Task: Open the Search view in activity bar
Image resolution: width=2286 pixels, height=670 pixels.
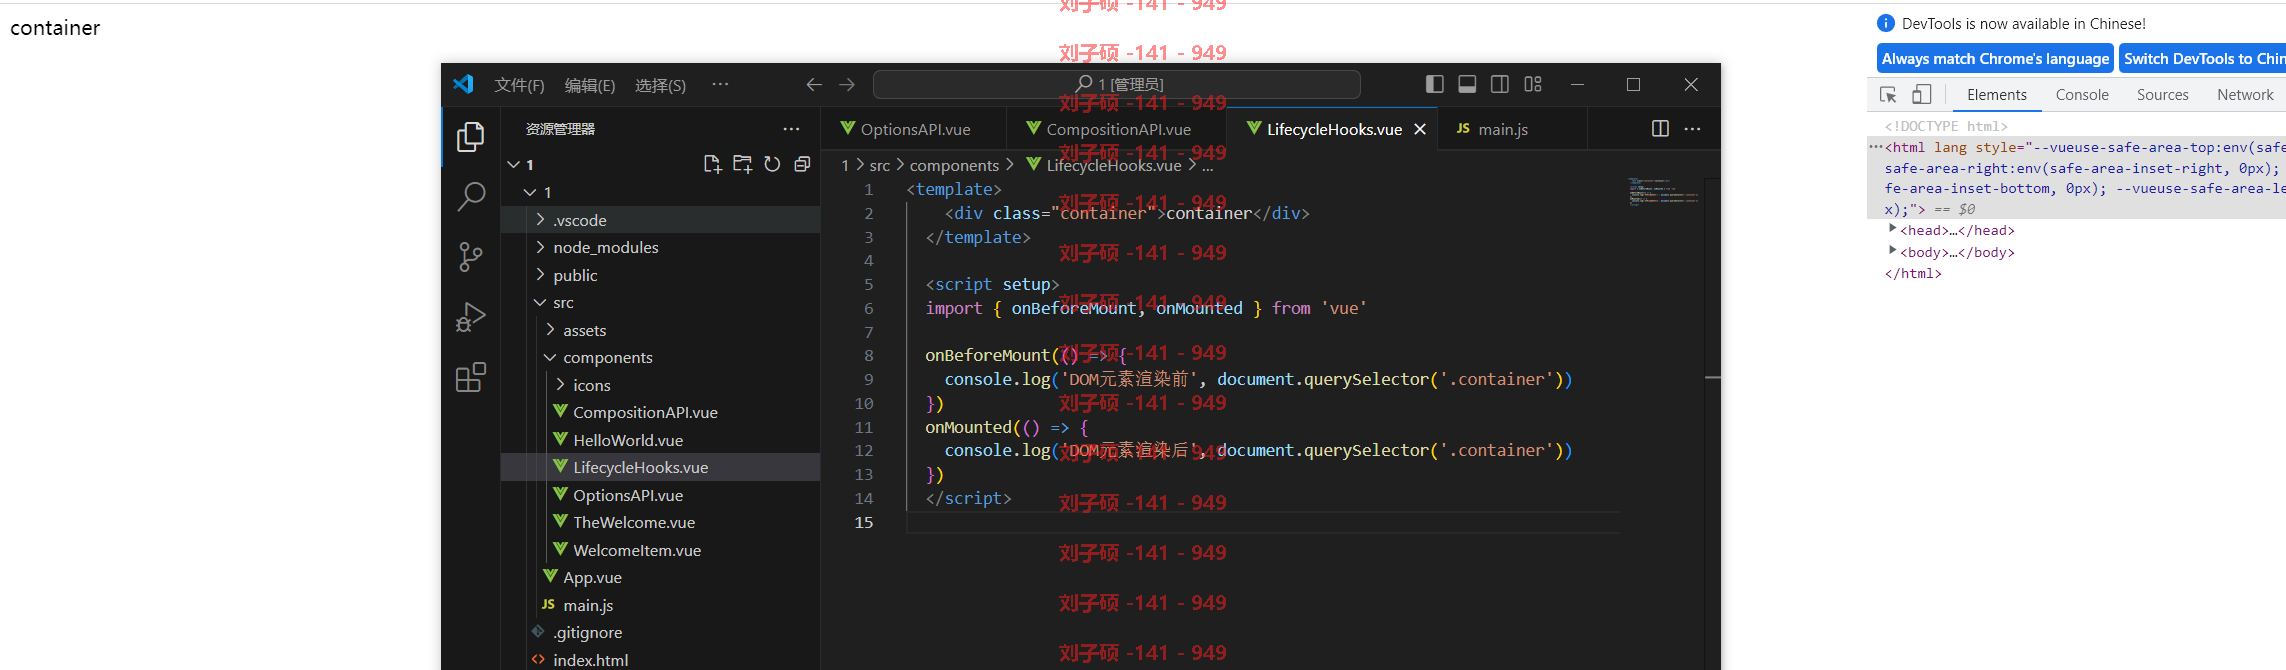Action: pos(470,197)
